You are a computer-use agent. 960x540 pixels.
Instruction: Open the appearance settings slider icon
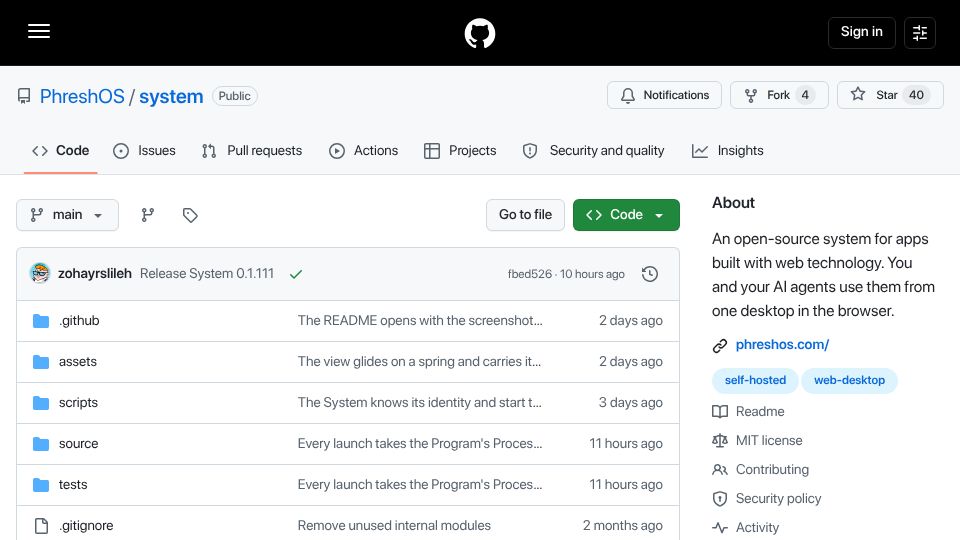pos(920,33)
